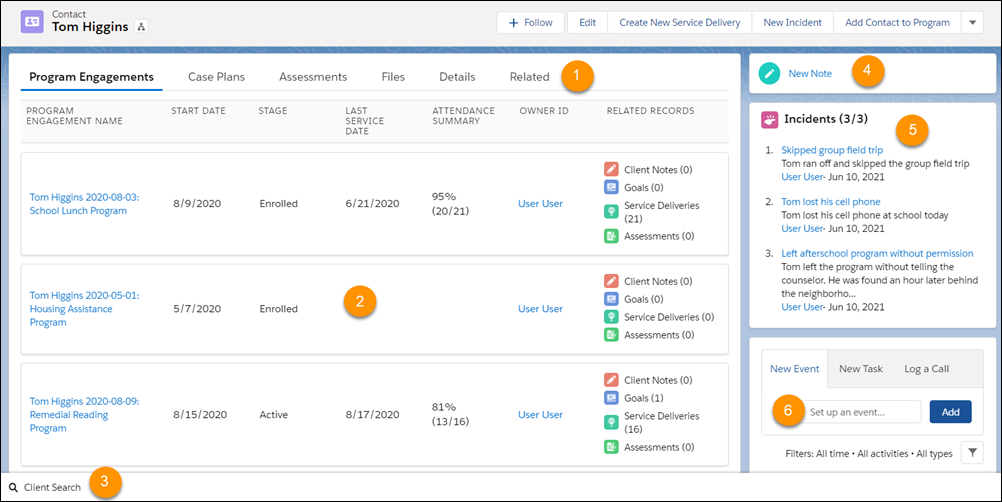
Task: Click User User owner in Remedial Reading row
Action: click(x=540, y=415)
